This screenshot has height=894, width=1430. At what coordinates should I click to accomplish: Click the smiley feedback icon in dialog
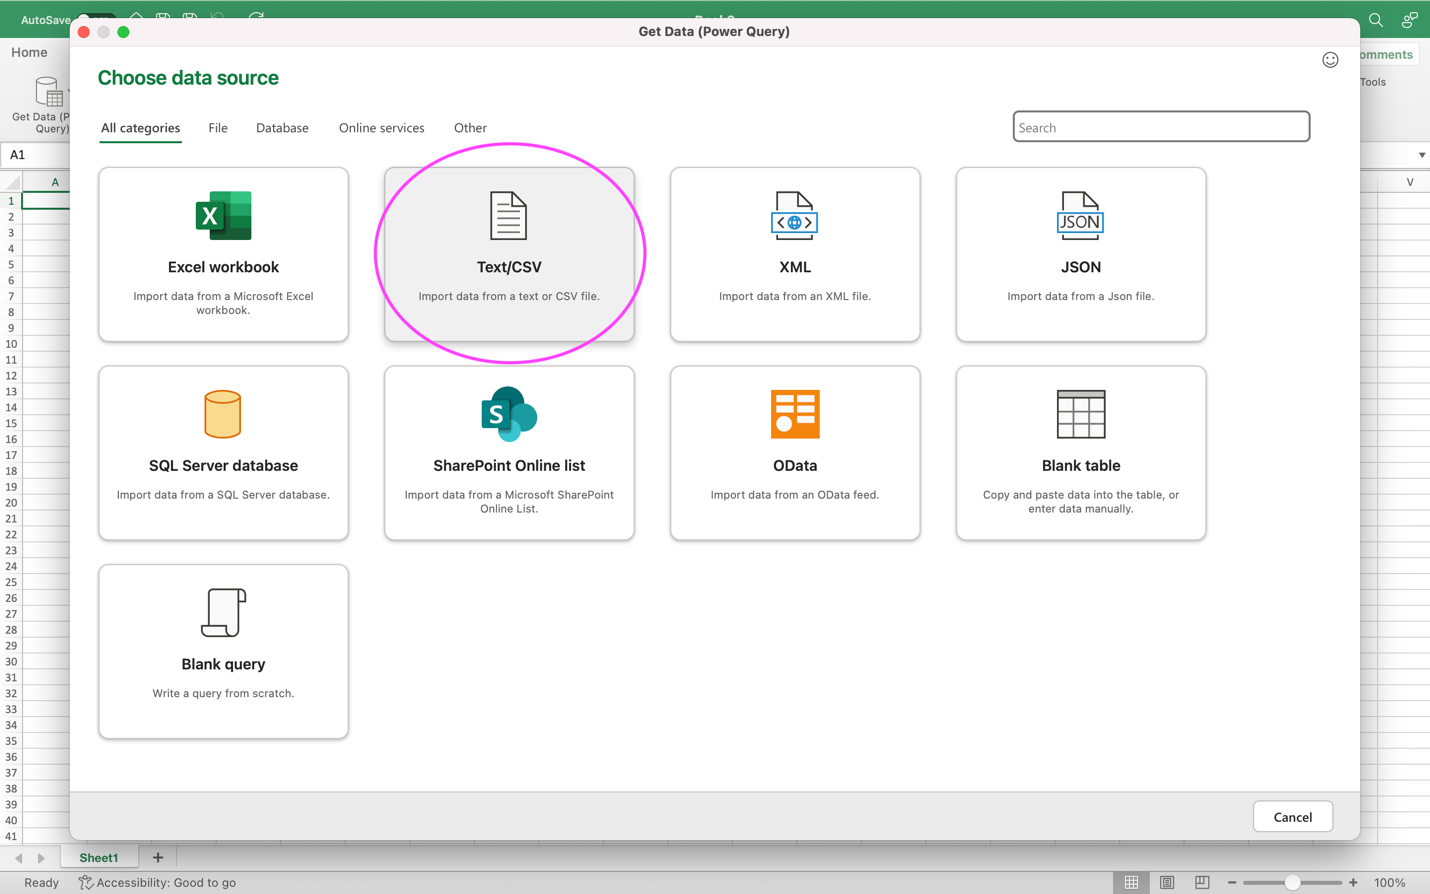[x=1330, y=60]
